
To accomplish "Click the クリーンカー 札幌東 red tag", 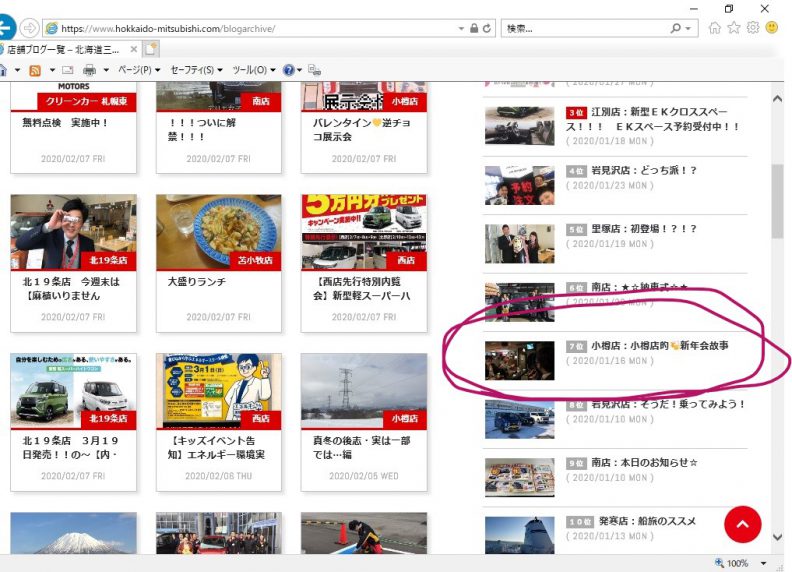I will click(x=86, y=101).
